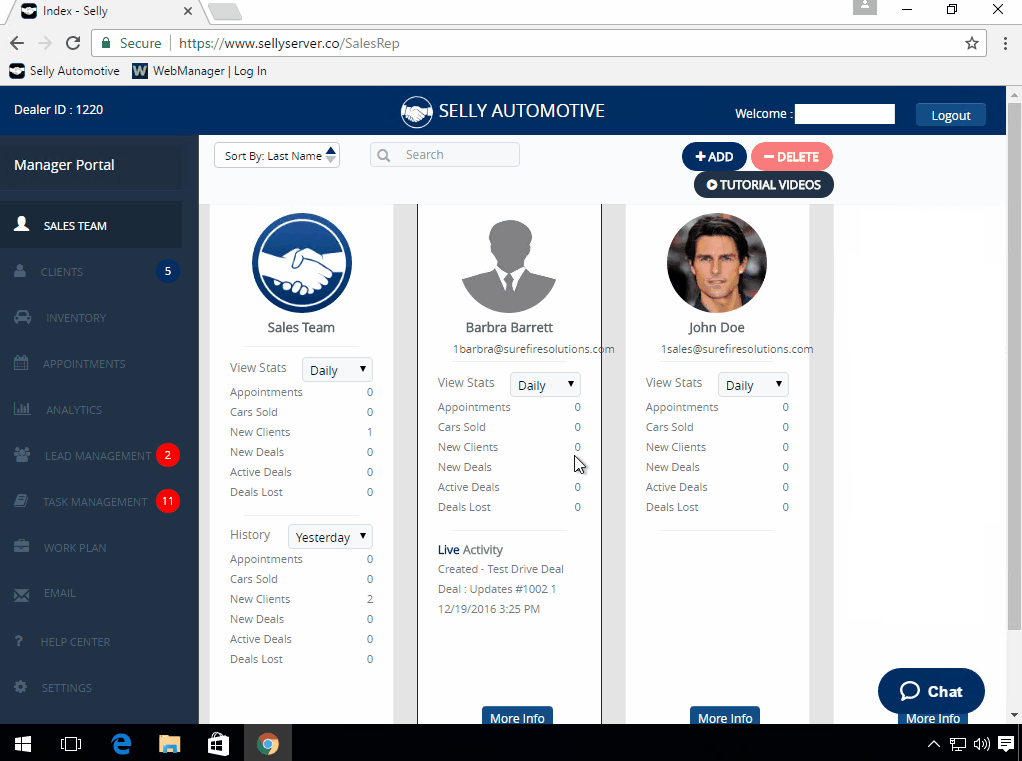Open the Inventory car icon

click(22, 317)
